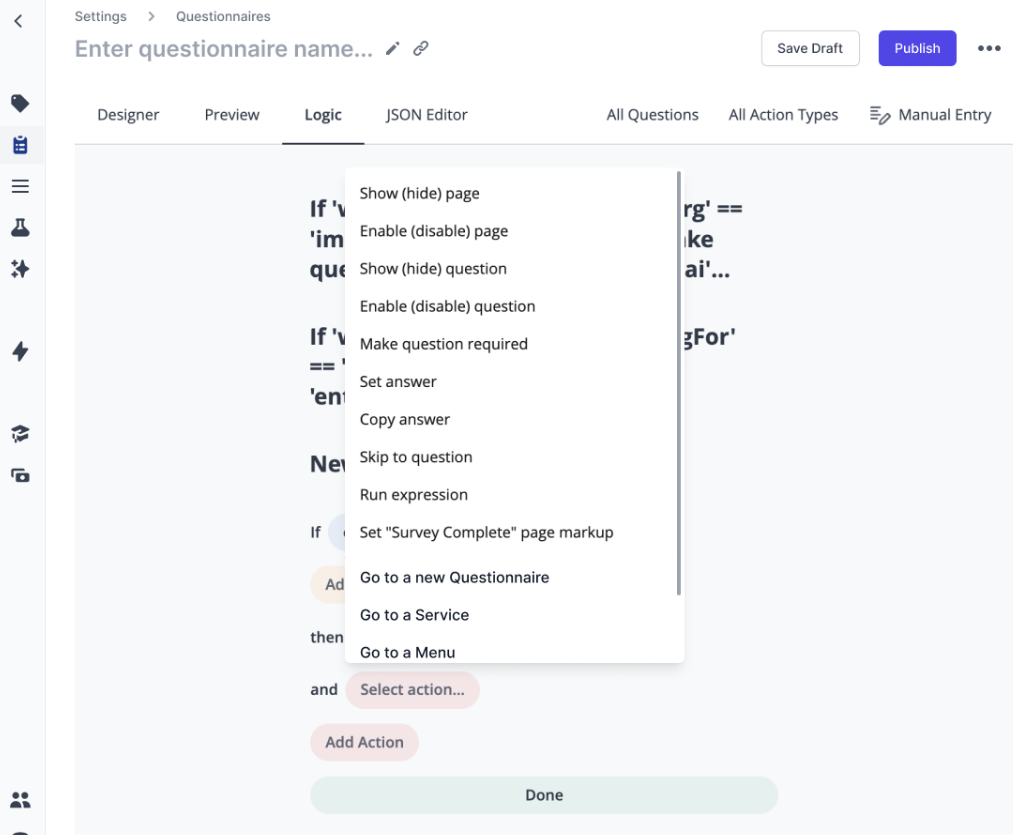Select the tags icon in the sidebar

coord(21,103)
